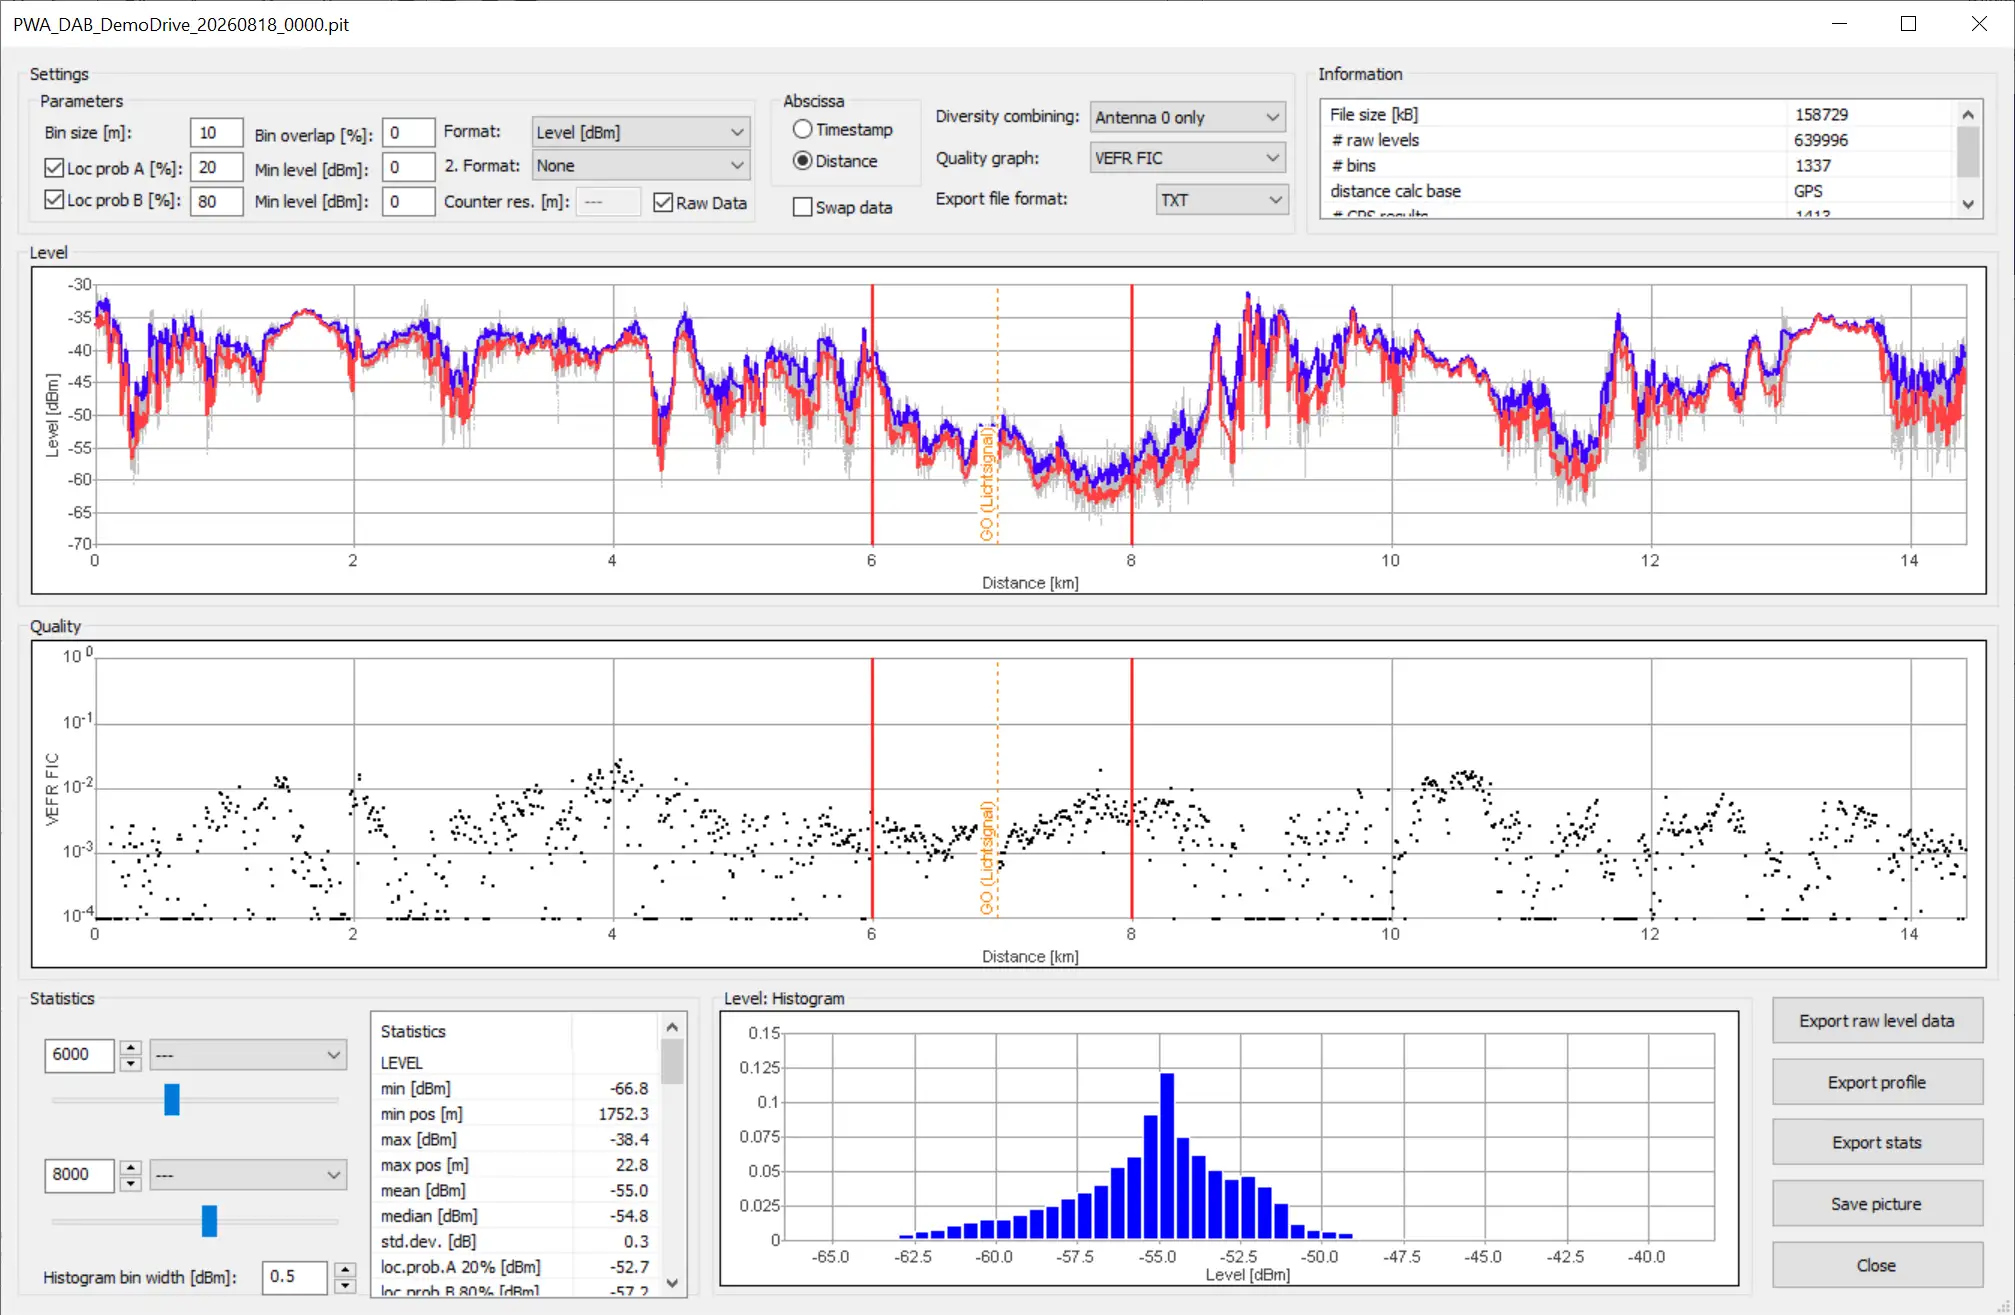Image resolution: width=2015 pixels, height=1315 pixels.
Task: Maximize the application window
Action: (1908, 24)
